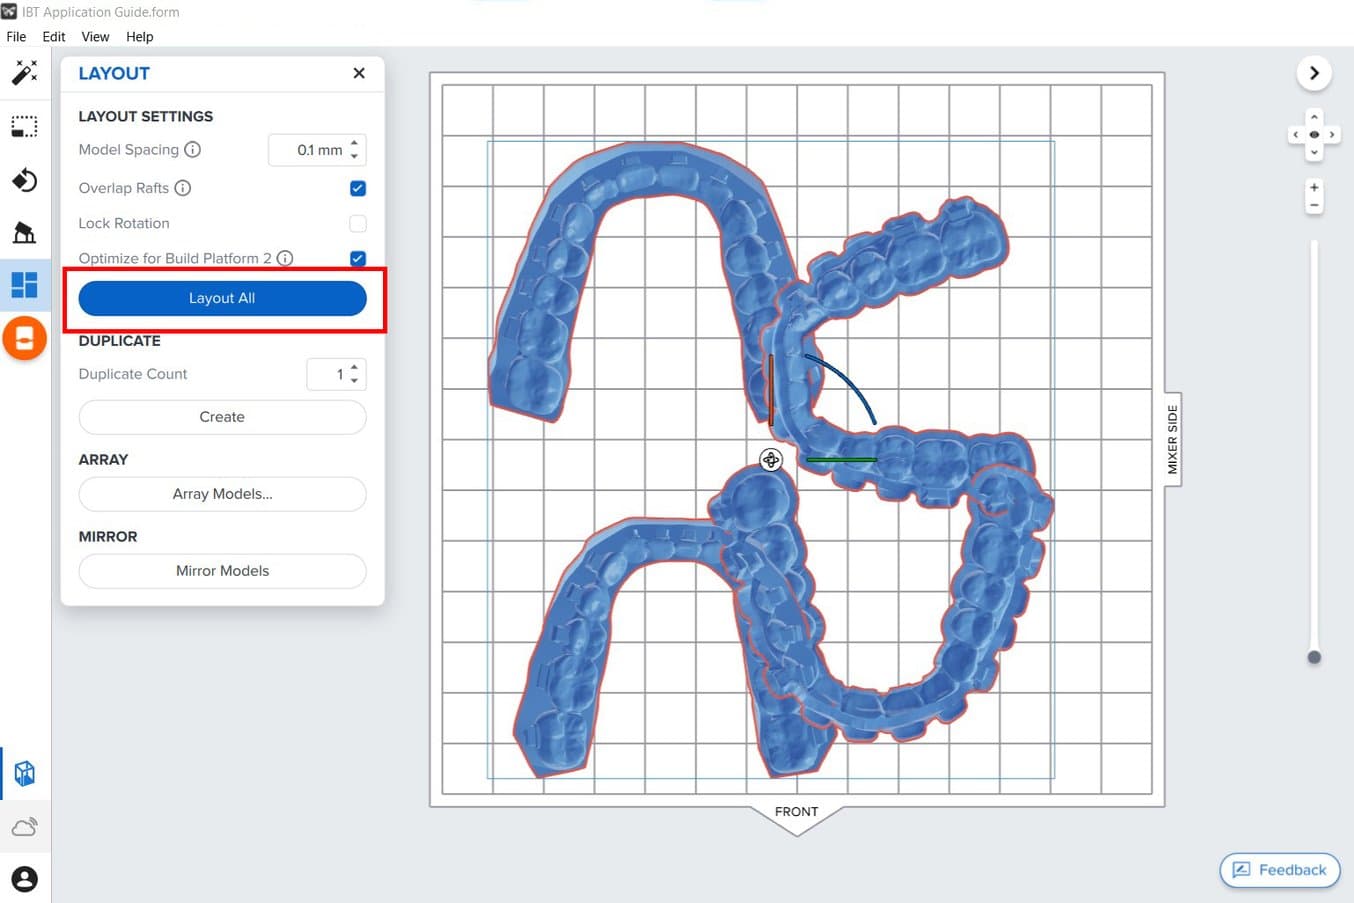Select the One-Click Print magic wand tool
This screenshot has width=1354, height=903.
click(x=24, y=72)
